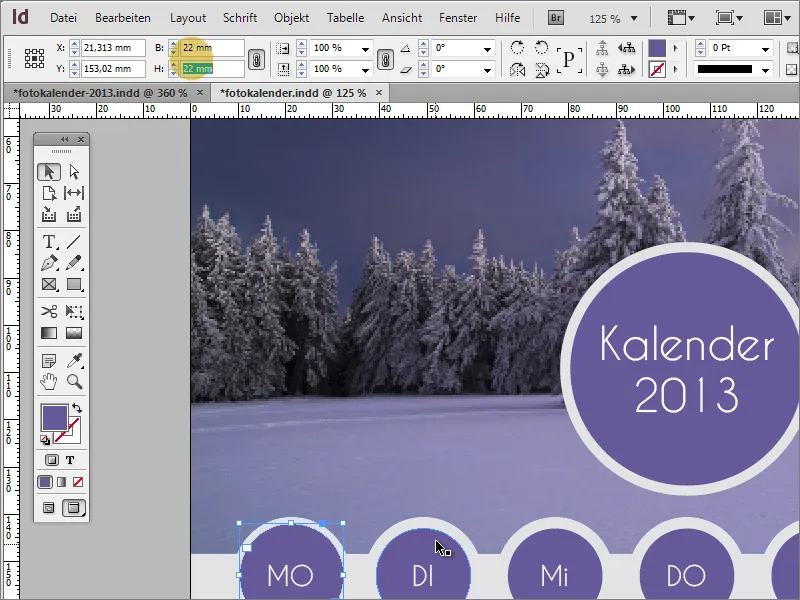The image size is (800, 600).
Task: Select the Direct Selection tool (white arrow)
Action: tap(74, 172)
